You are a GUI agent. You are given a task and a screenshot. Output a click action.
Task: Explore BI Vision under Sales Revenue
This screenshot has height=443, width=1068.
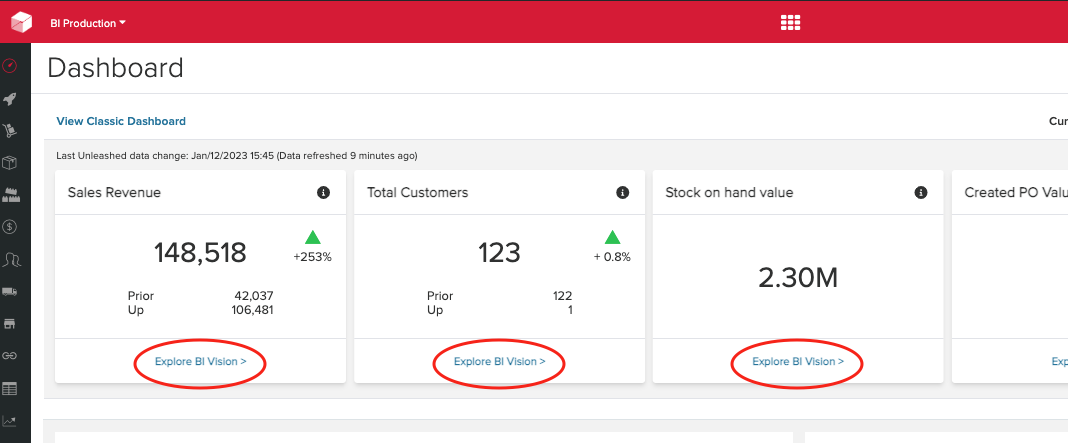(200, 362)
